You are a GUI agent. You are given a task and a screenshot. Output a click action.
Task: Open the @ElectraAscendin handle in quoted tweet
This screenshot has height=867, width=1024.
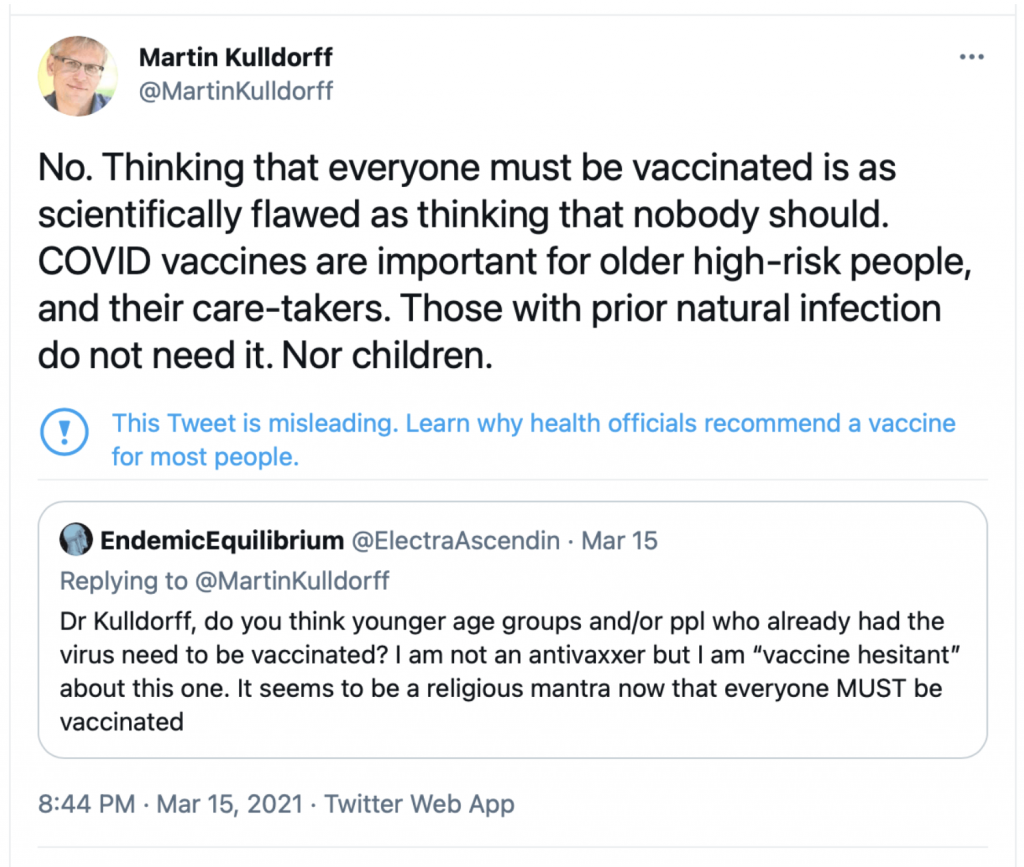pos(459,541)
